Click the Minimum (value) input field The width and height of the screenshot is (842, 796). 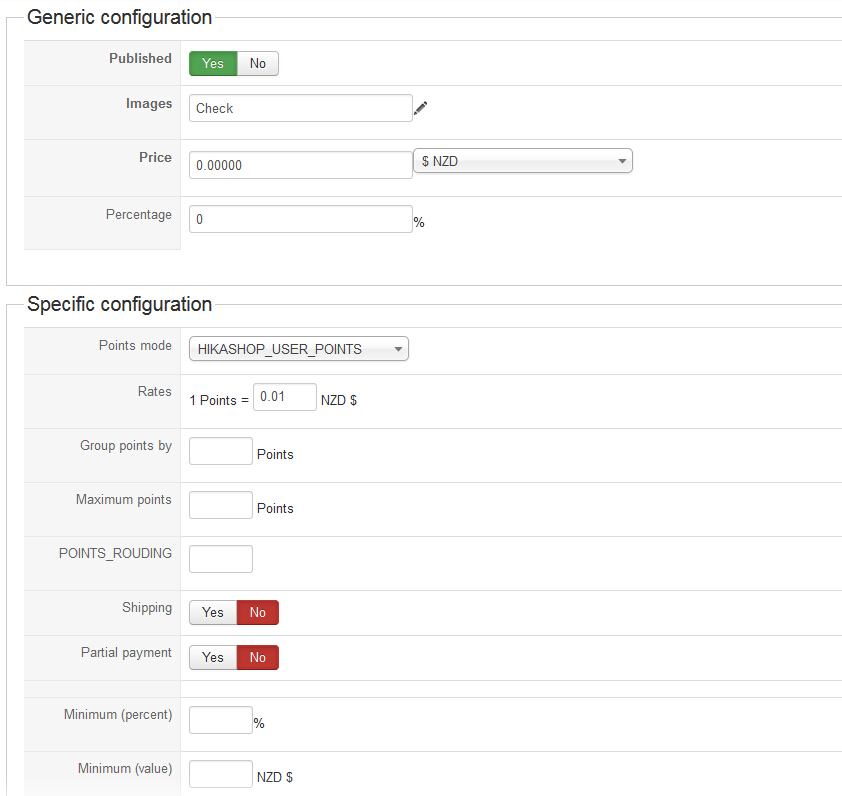point(221,774)
